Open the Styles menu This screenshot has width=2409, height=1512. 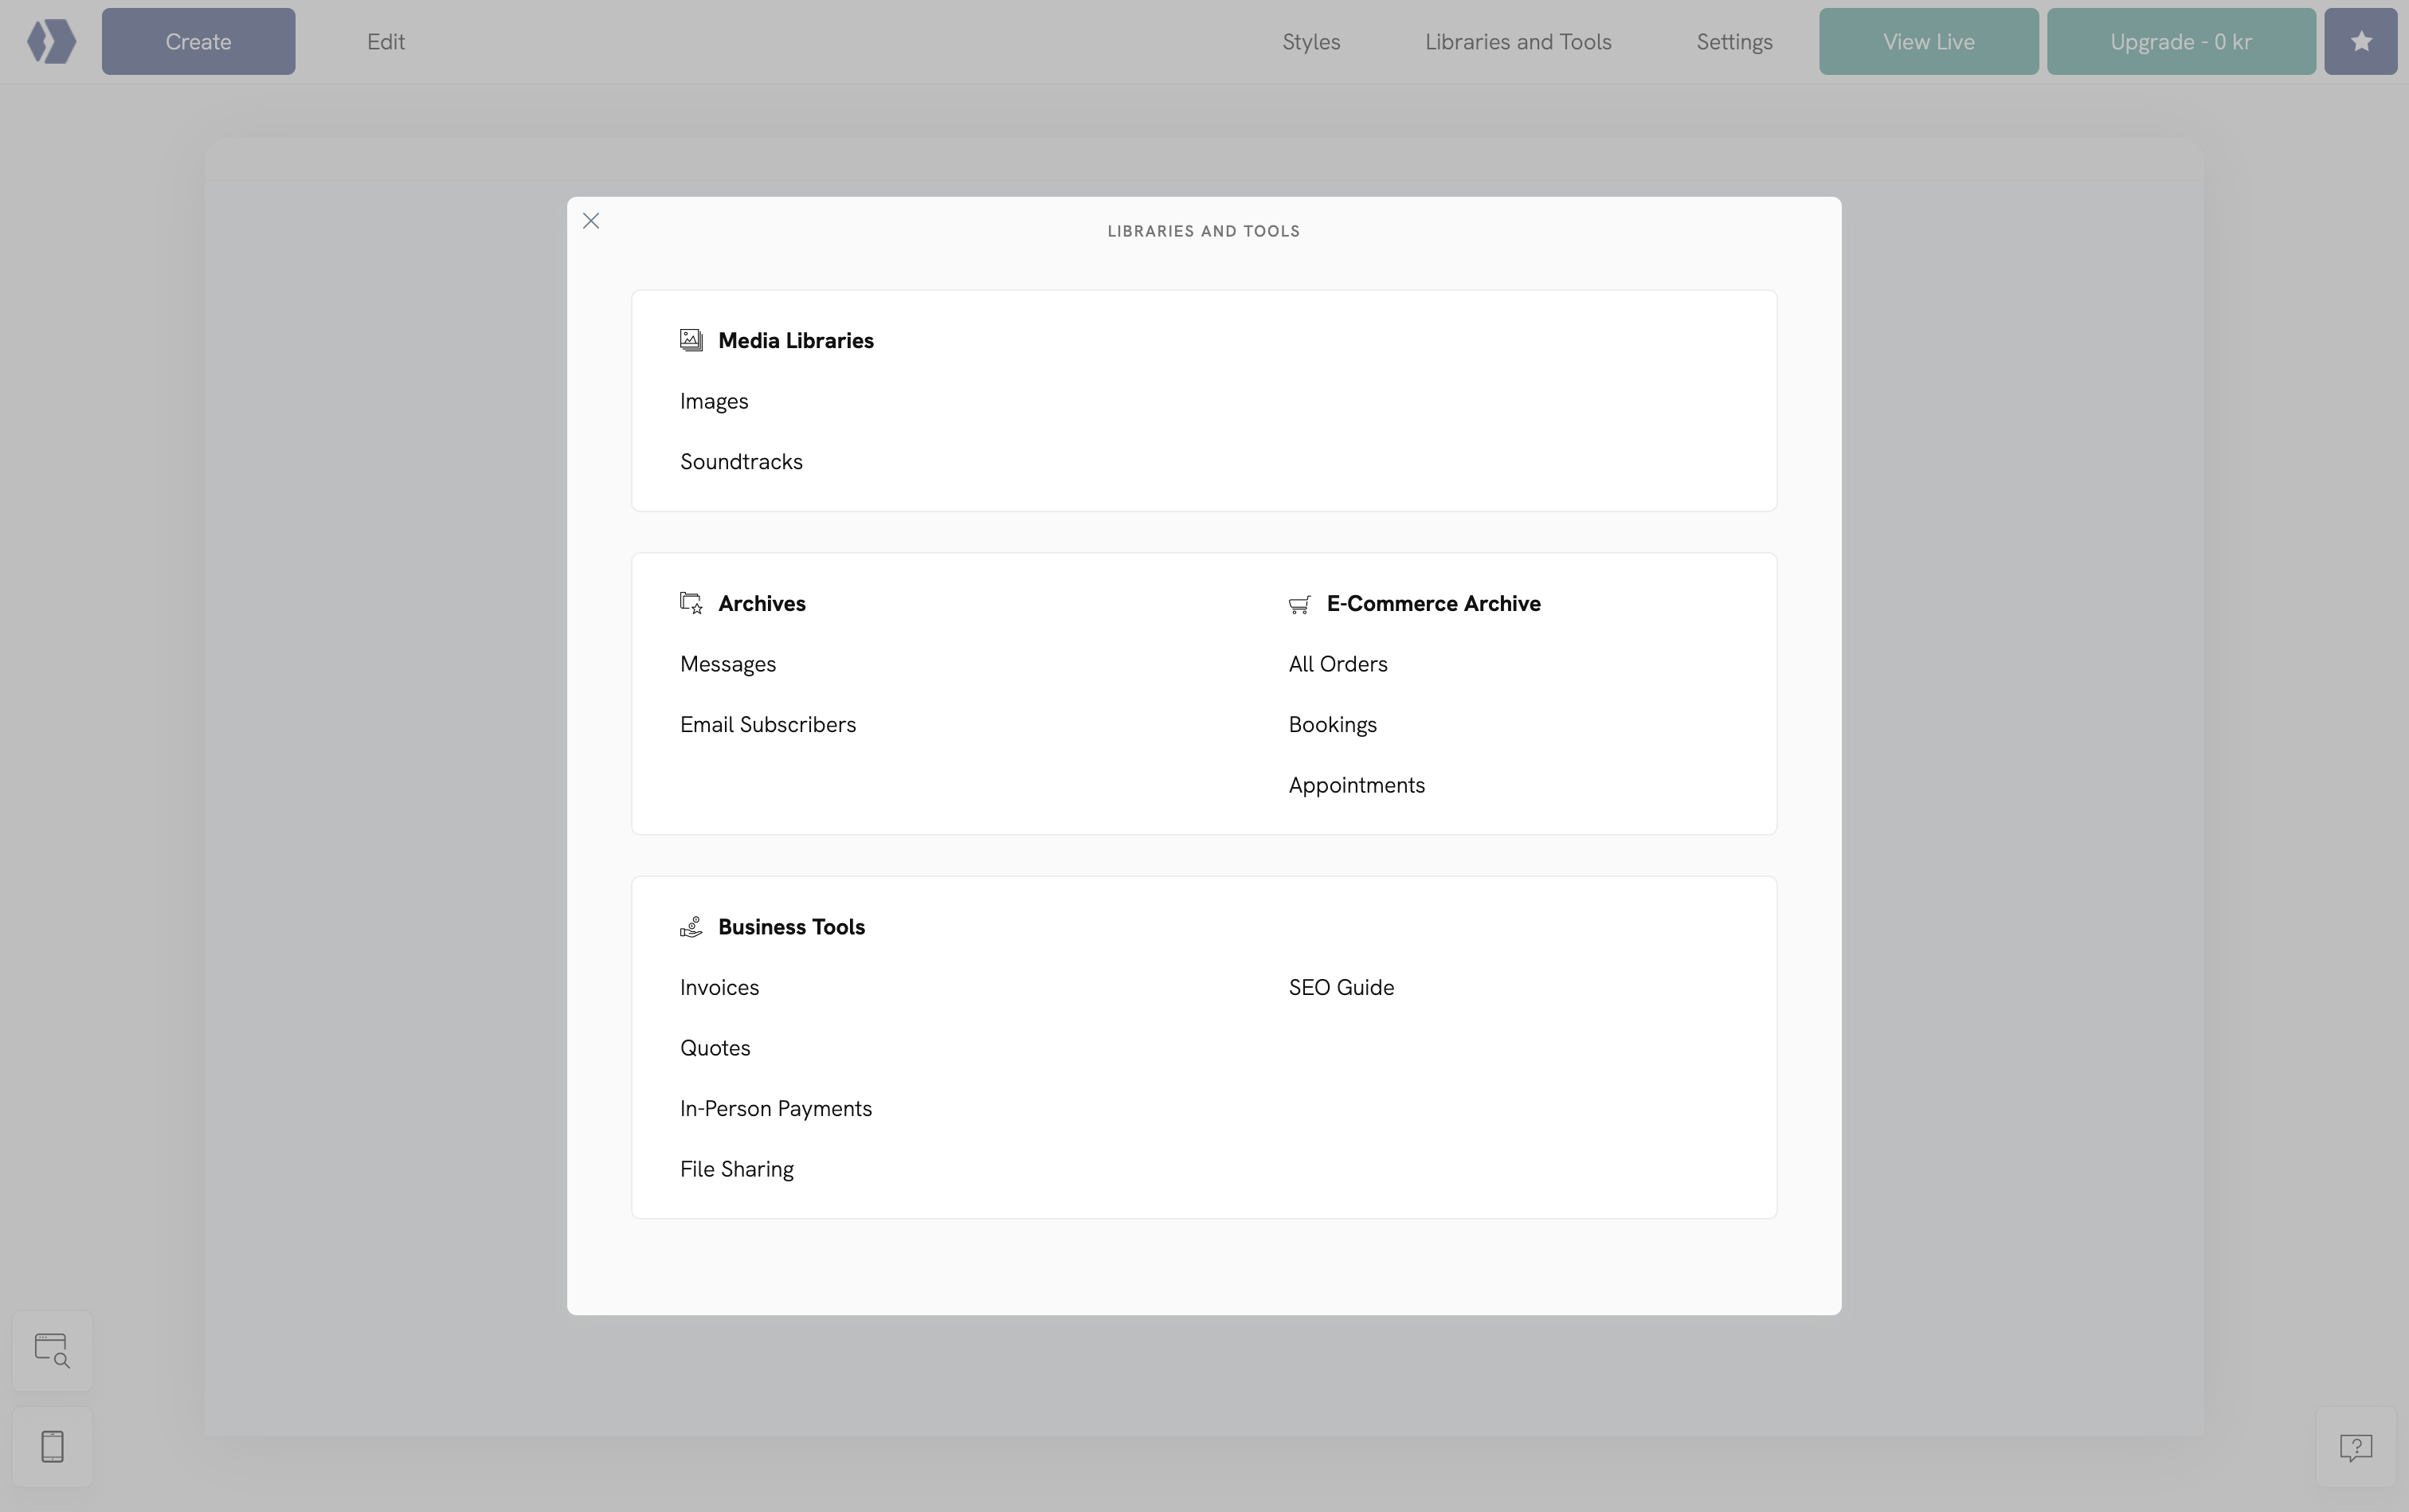[1311, 42]
